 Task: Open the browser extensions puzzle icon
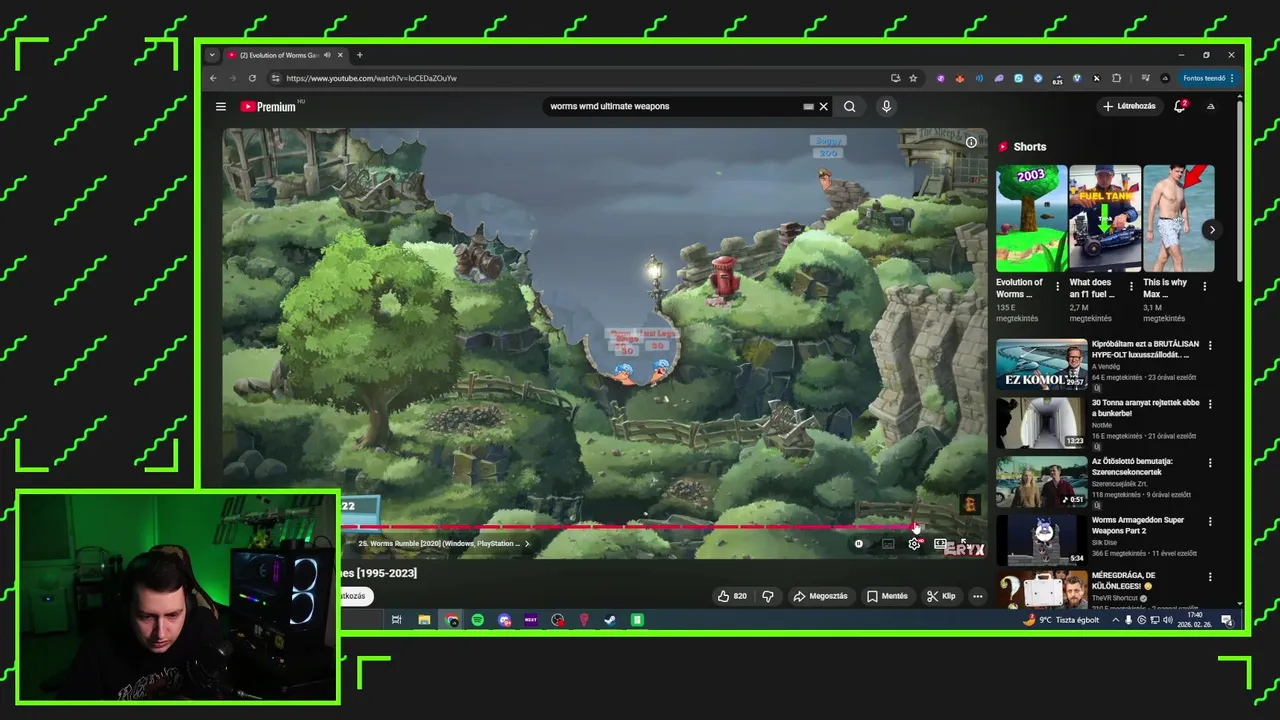1116,78
